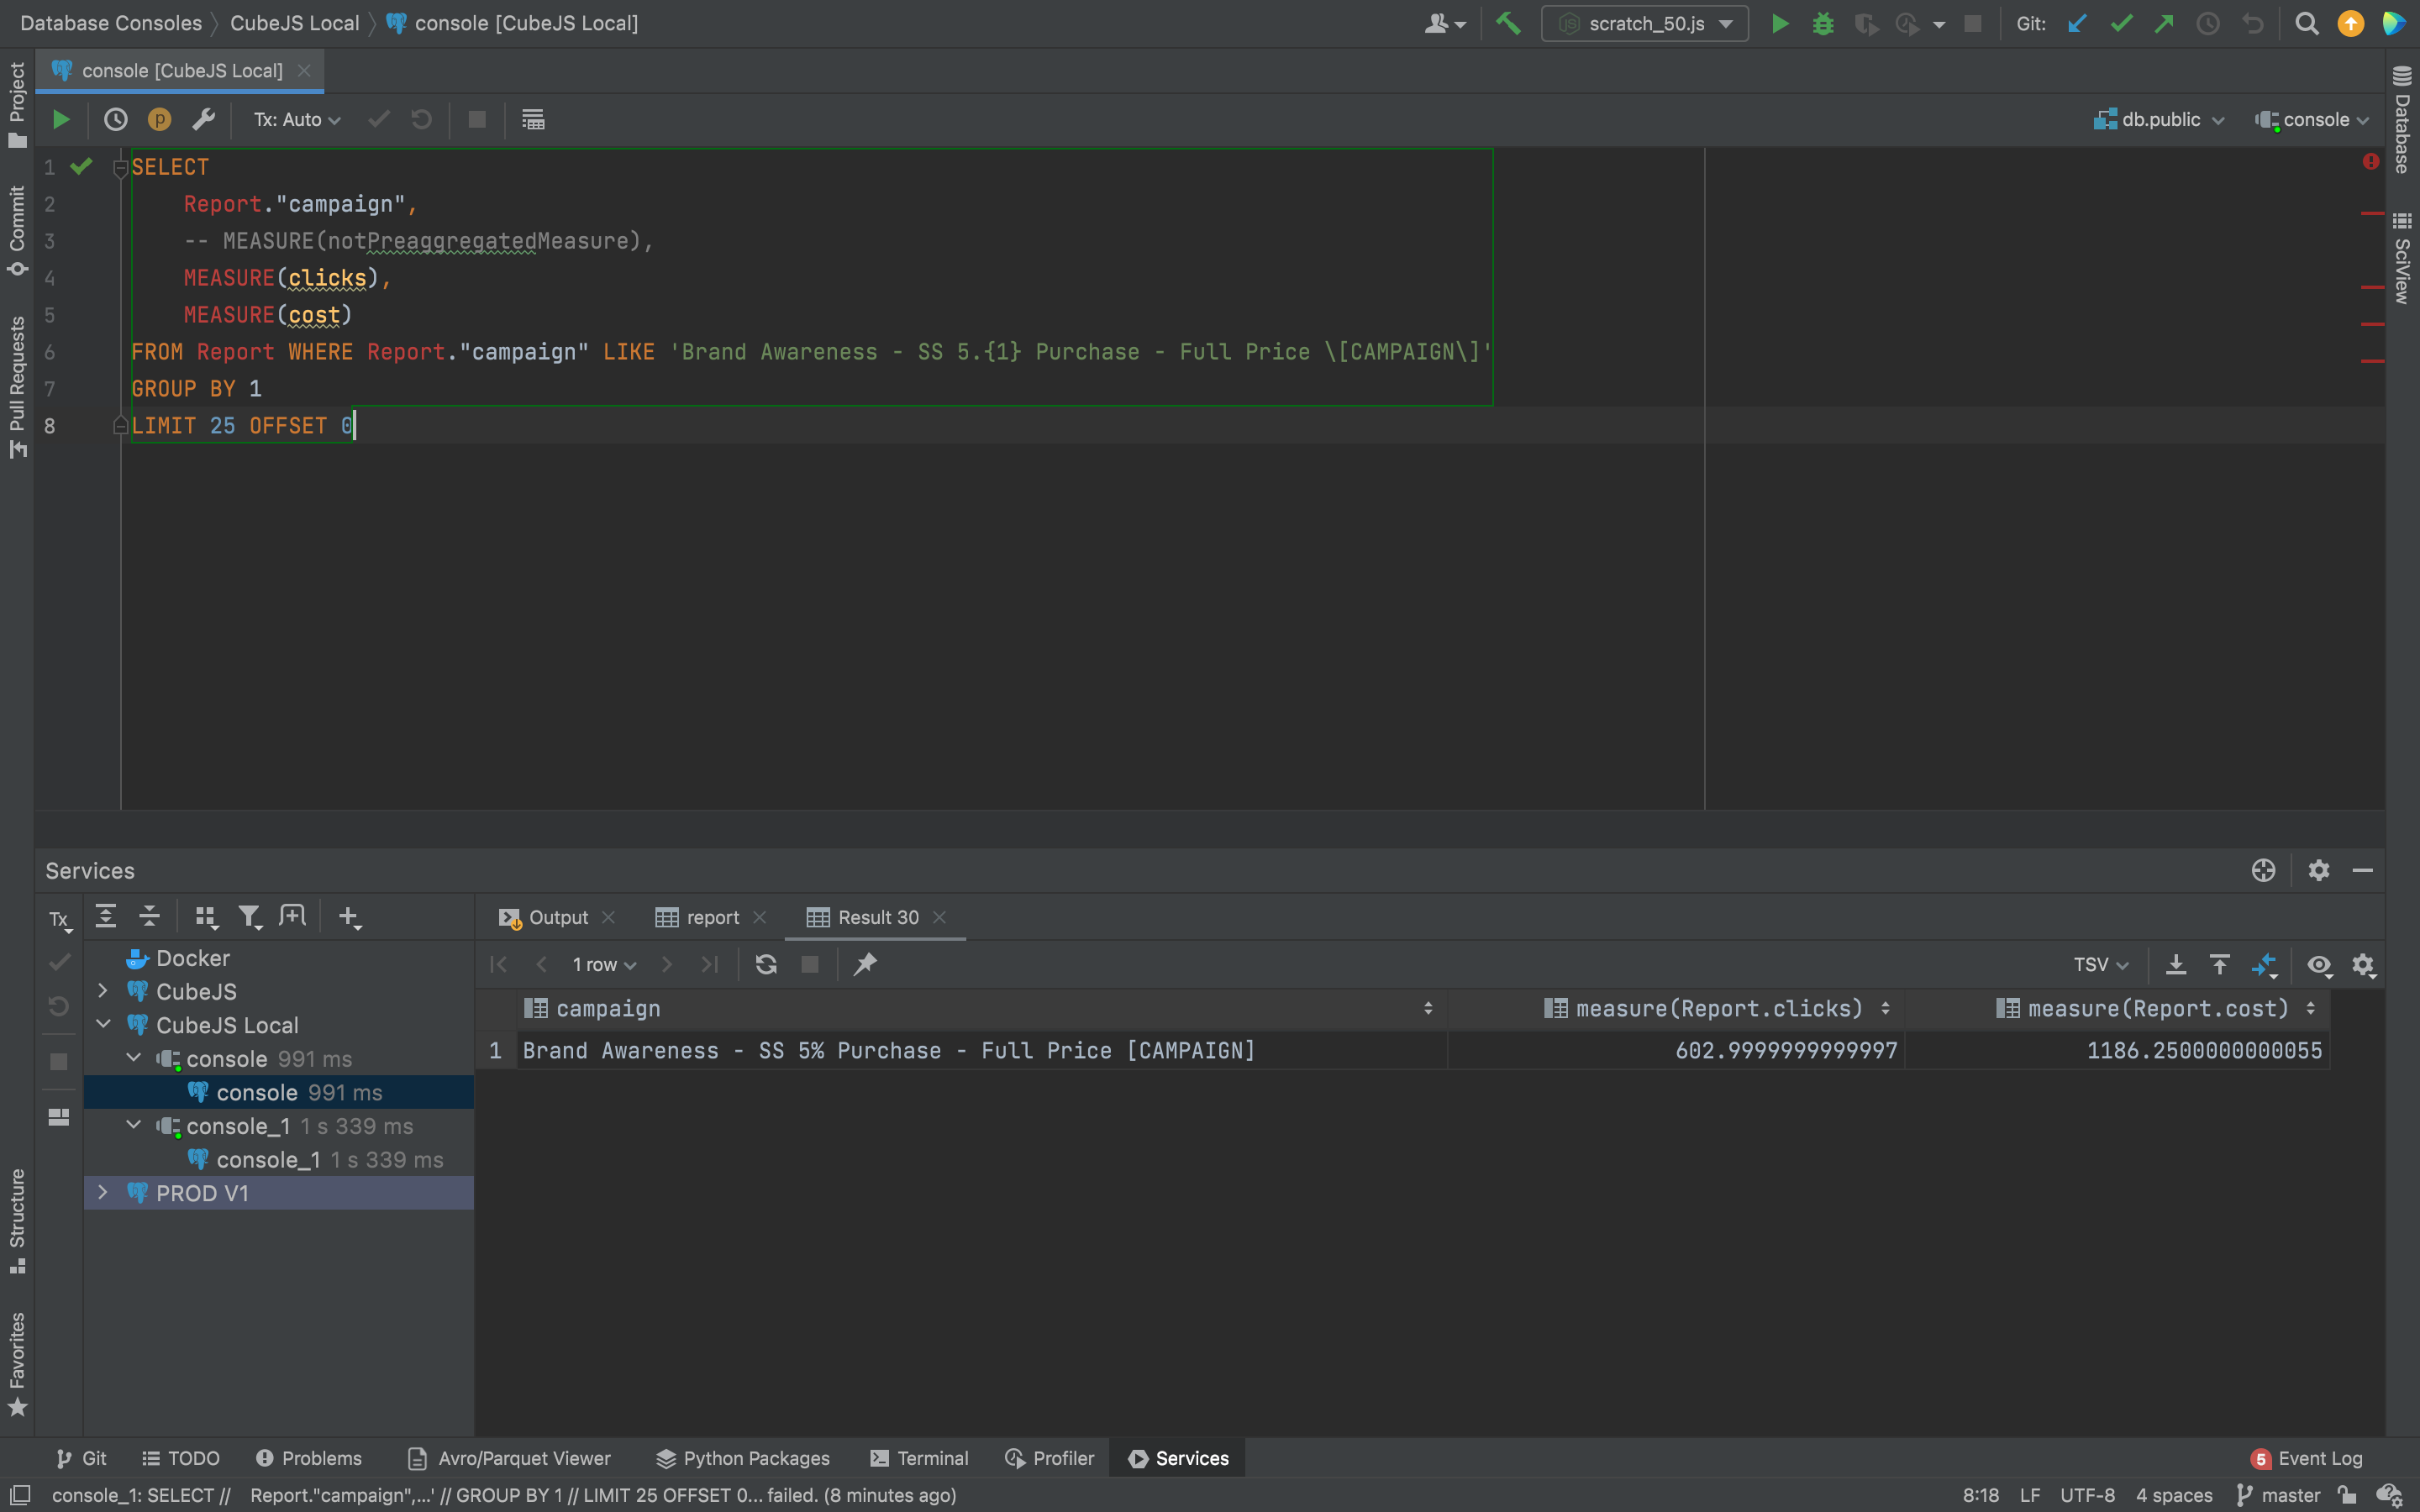Open Group By options in Services

pos(206,917)
